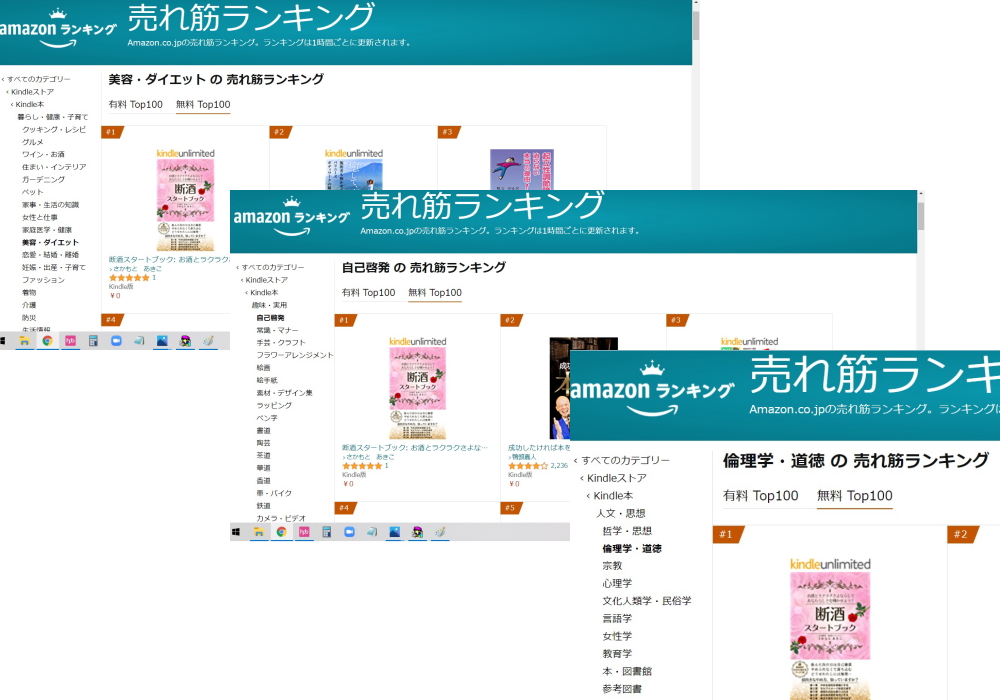The width and height of the screenshot is (1000, 700).
Task: Click the scrollbar of the 自己啓発 ranking window
Action: 921,216
